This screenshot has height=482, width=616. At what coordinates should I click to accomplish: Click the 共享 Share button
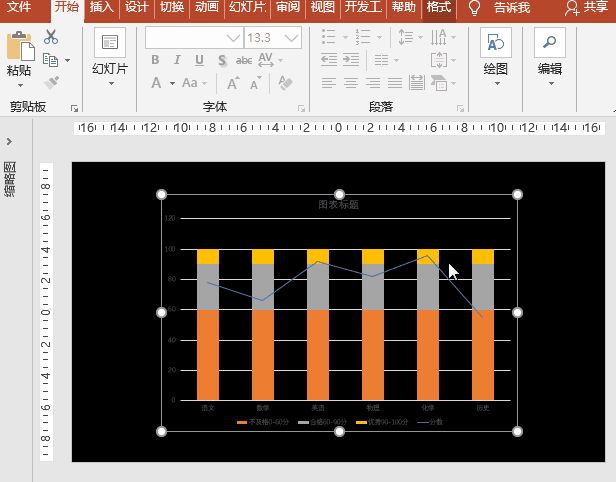586,7
